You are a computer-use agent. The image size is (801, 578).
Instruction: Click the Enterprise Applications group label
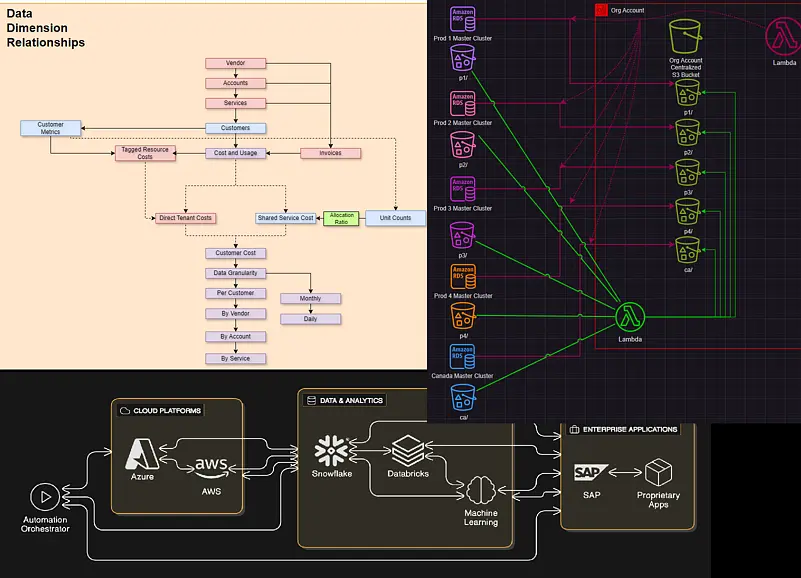[x=624, y=429]
